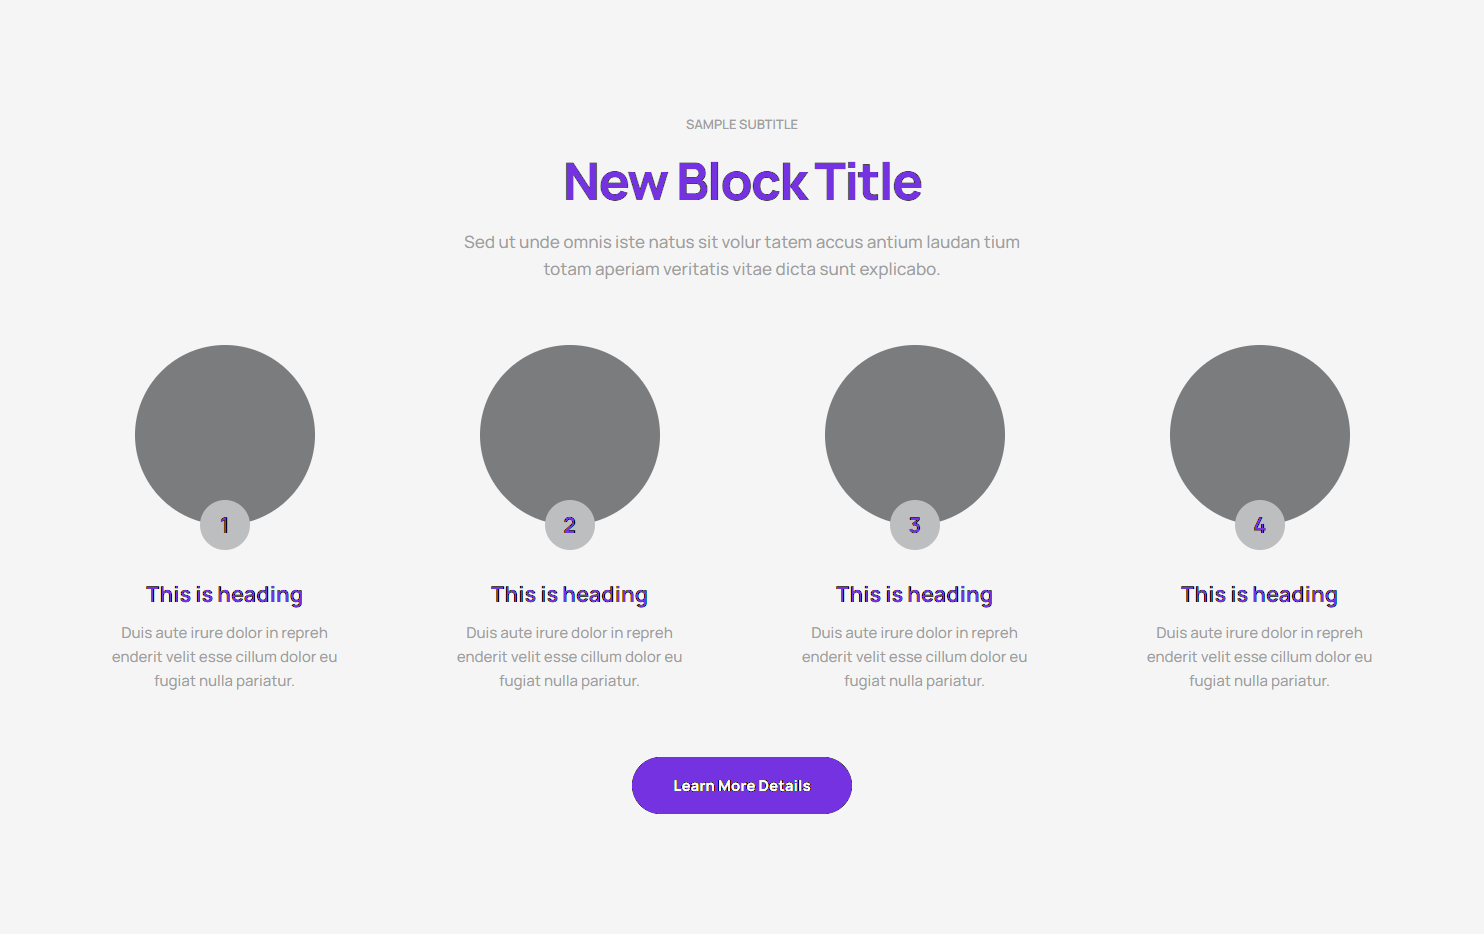The width and height of the screenshot is (1484, 934).
Task: Click the SAMPLE SUBTITLE text
Action: (742, 125)
